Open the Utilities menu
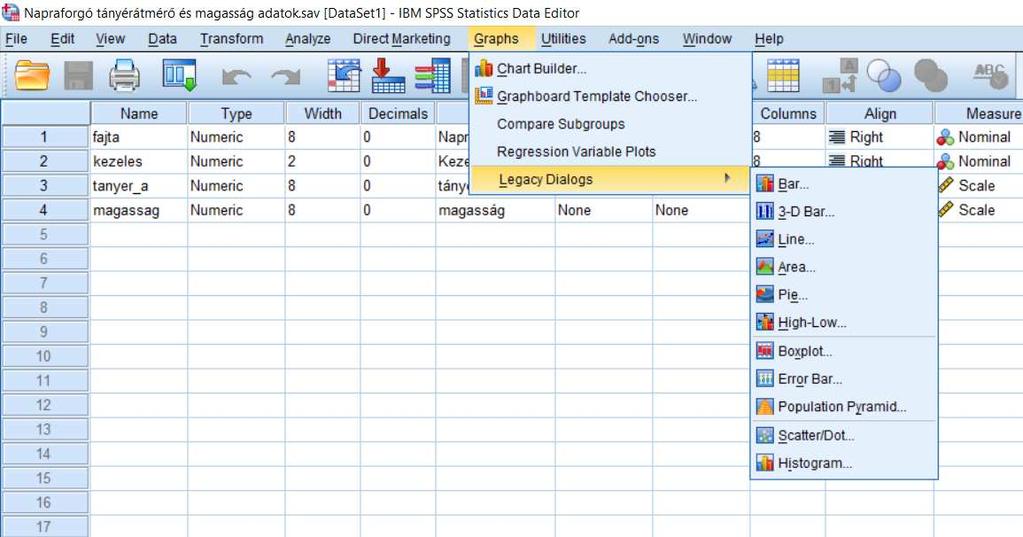 click(563, 39)
